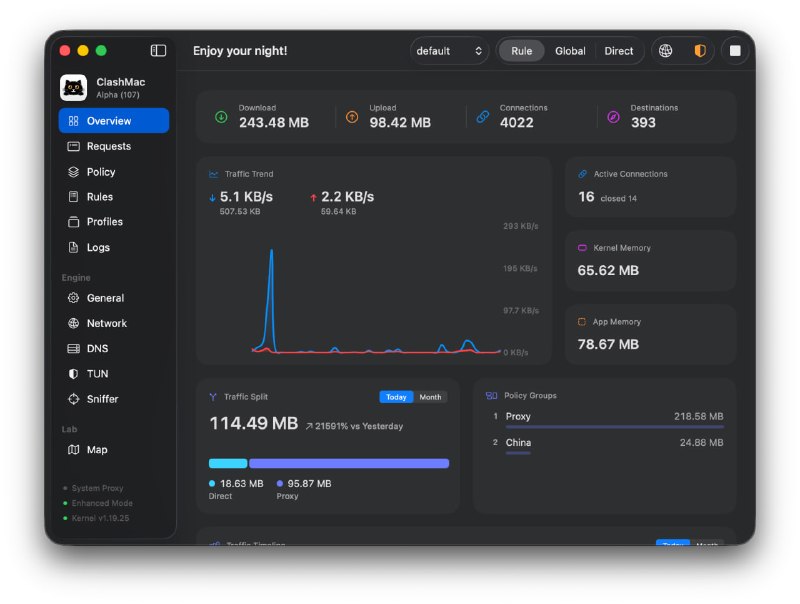
Task: Click the China policy group row
Action: tap(608, 445)
